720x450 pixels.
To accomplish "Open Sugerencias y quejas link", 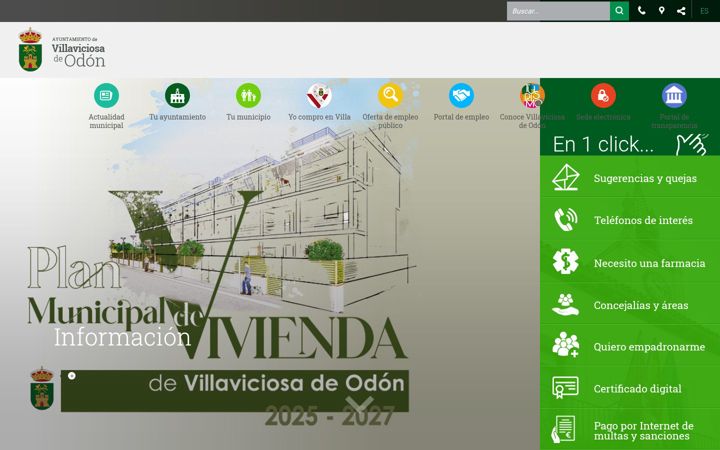I will 645,178.
